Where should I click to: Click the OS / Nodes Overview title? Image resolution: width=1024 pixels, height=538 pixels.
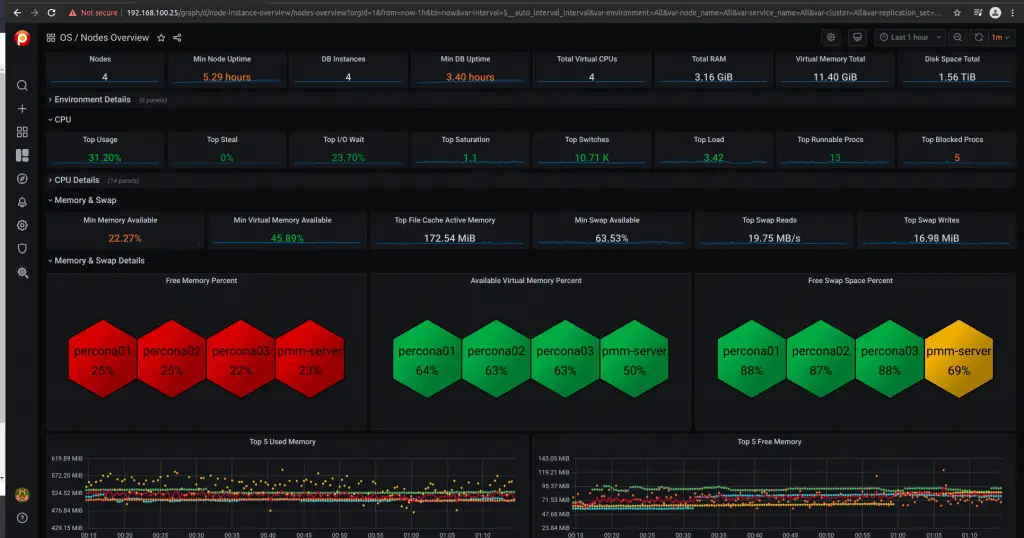(x=104, y=38)
